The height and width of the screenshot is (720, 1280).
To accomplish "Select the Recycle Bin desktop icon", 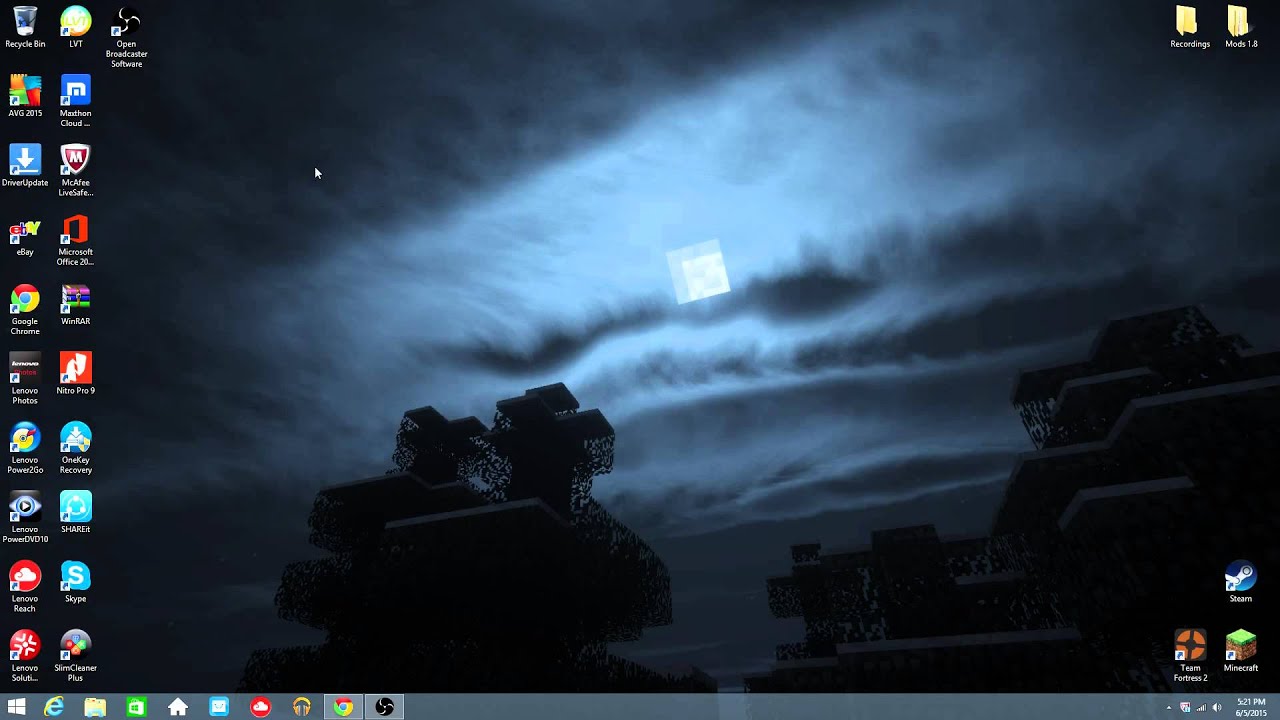I will click(x=25, y=27).
